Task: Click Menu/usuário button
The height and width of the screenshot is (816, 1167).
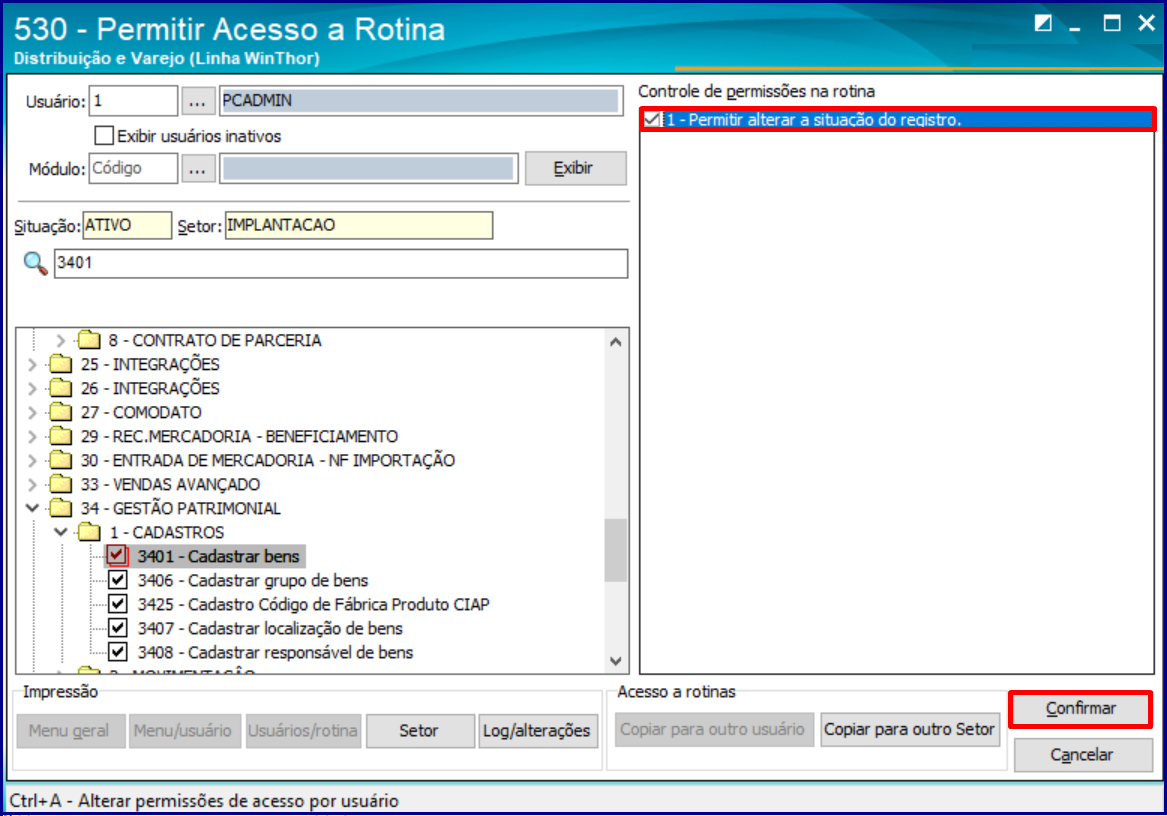Action: coord(183,731)
